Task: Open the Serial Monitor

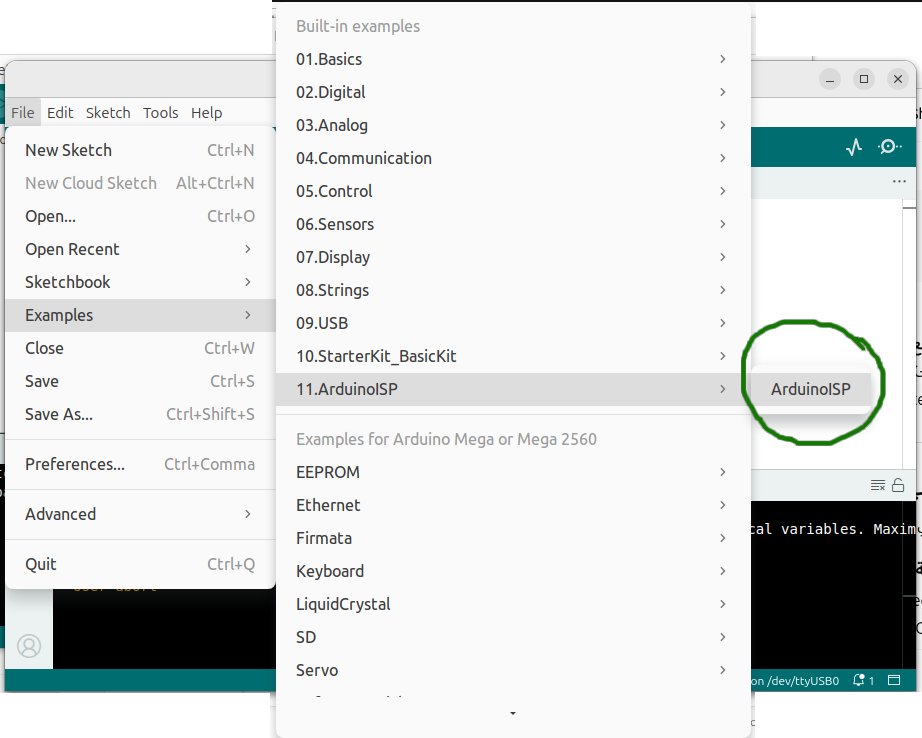Action: pos(888,147)
